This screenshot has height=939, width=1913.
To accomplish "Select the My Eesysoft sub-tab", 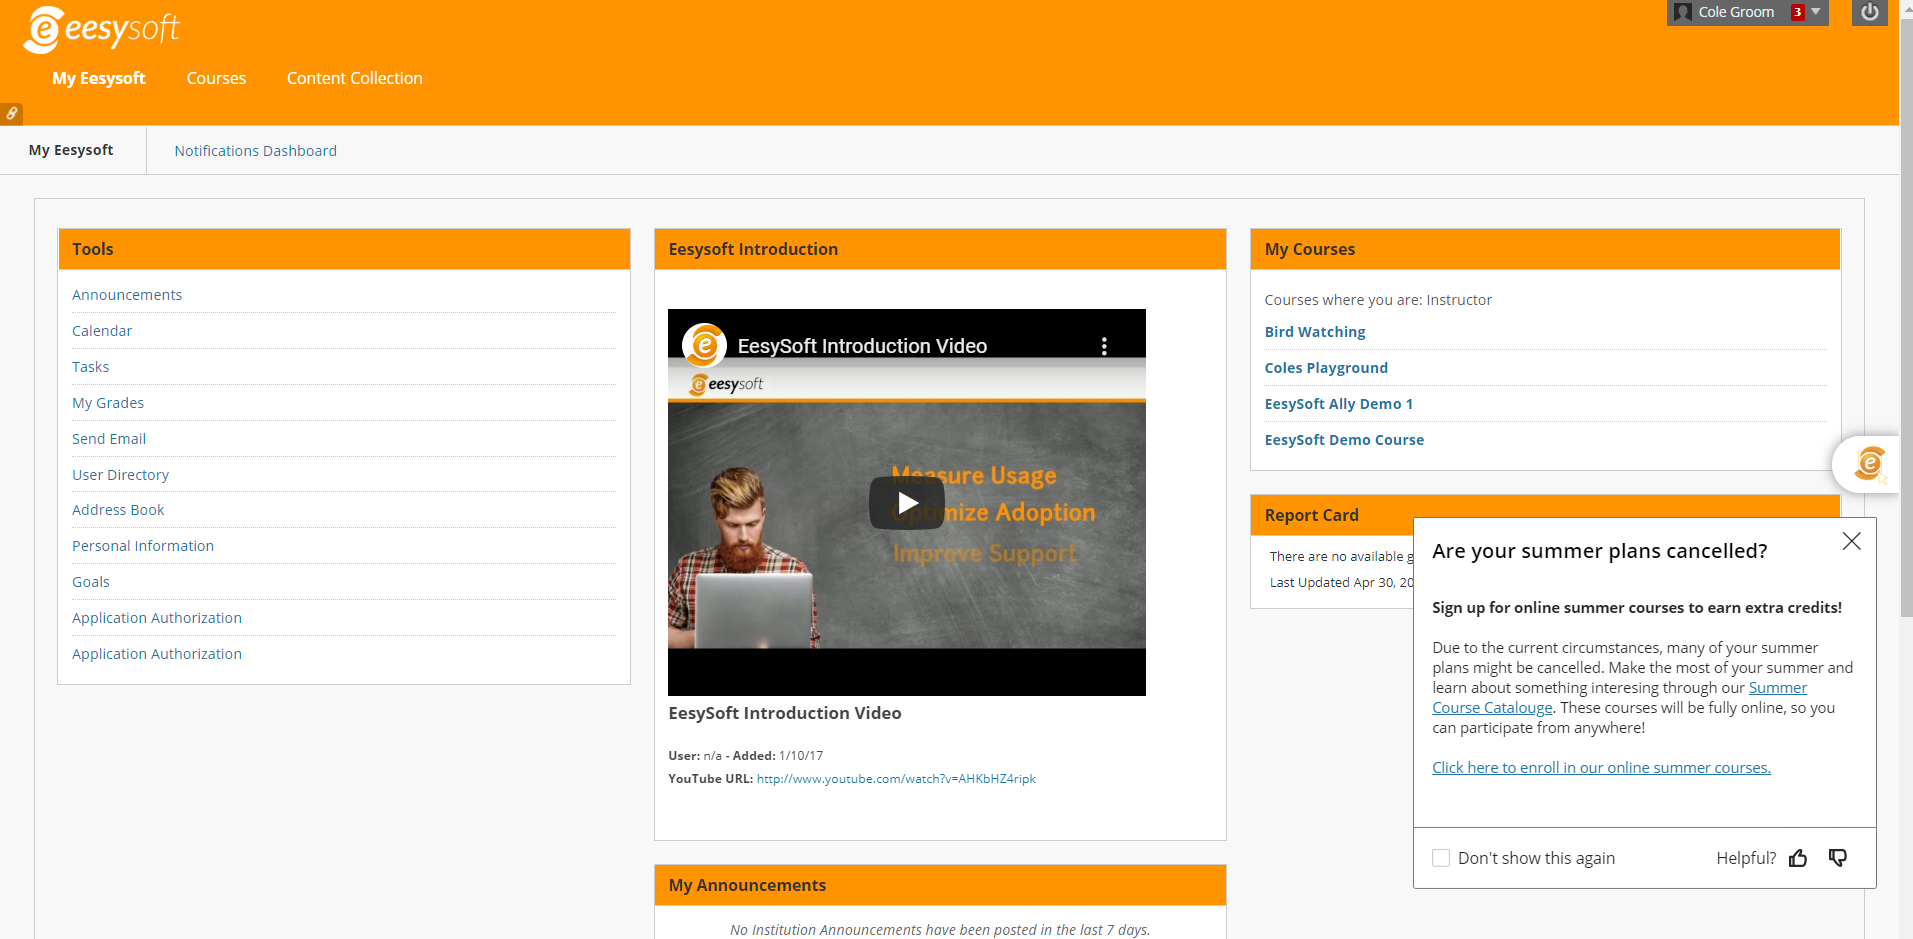I will click(71, 150).
